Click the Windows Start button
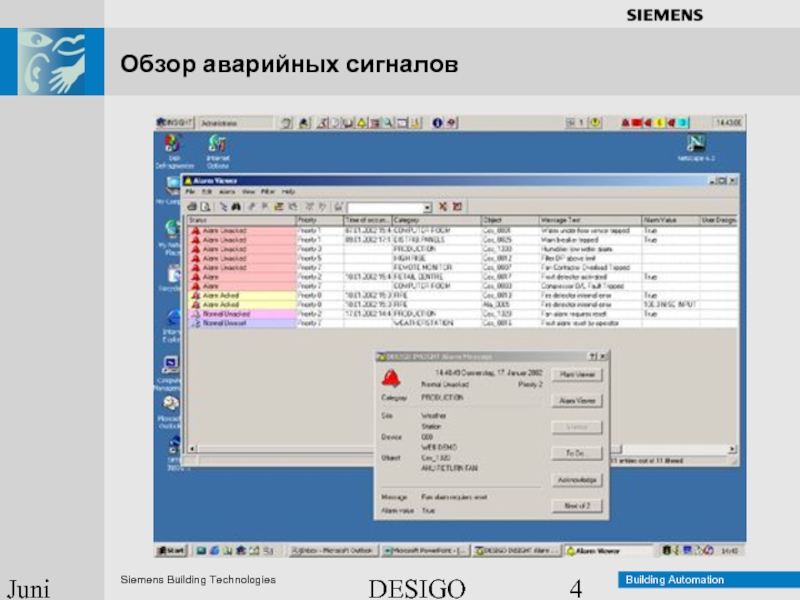The height and width of the screenshot is (600, 800). pyautogui.click(x=171, y=551)
